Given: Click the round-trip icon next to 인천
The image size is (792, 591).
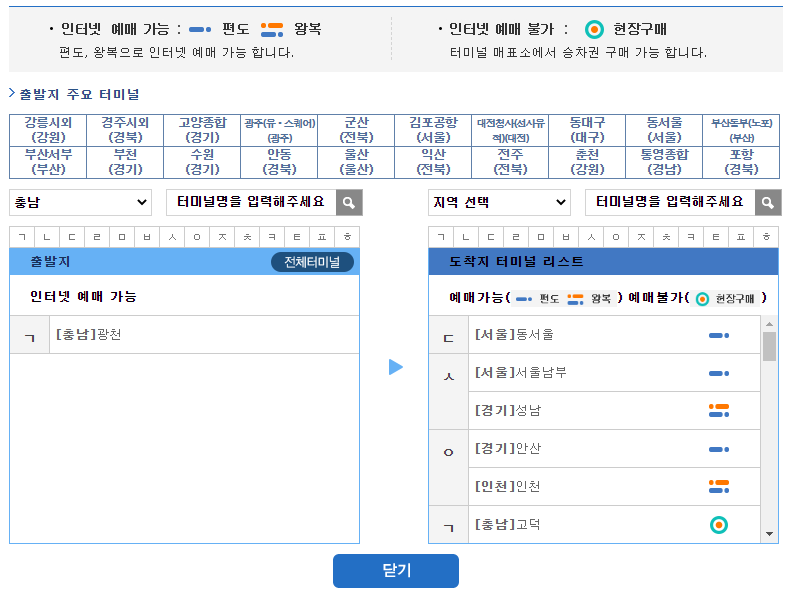Looking at the screenshot, I should [x=719, y=486].
